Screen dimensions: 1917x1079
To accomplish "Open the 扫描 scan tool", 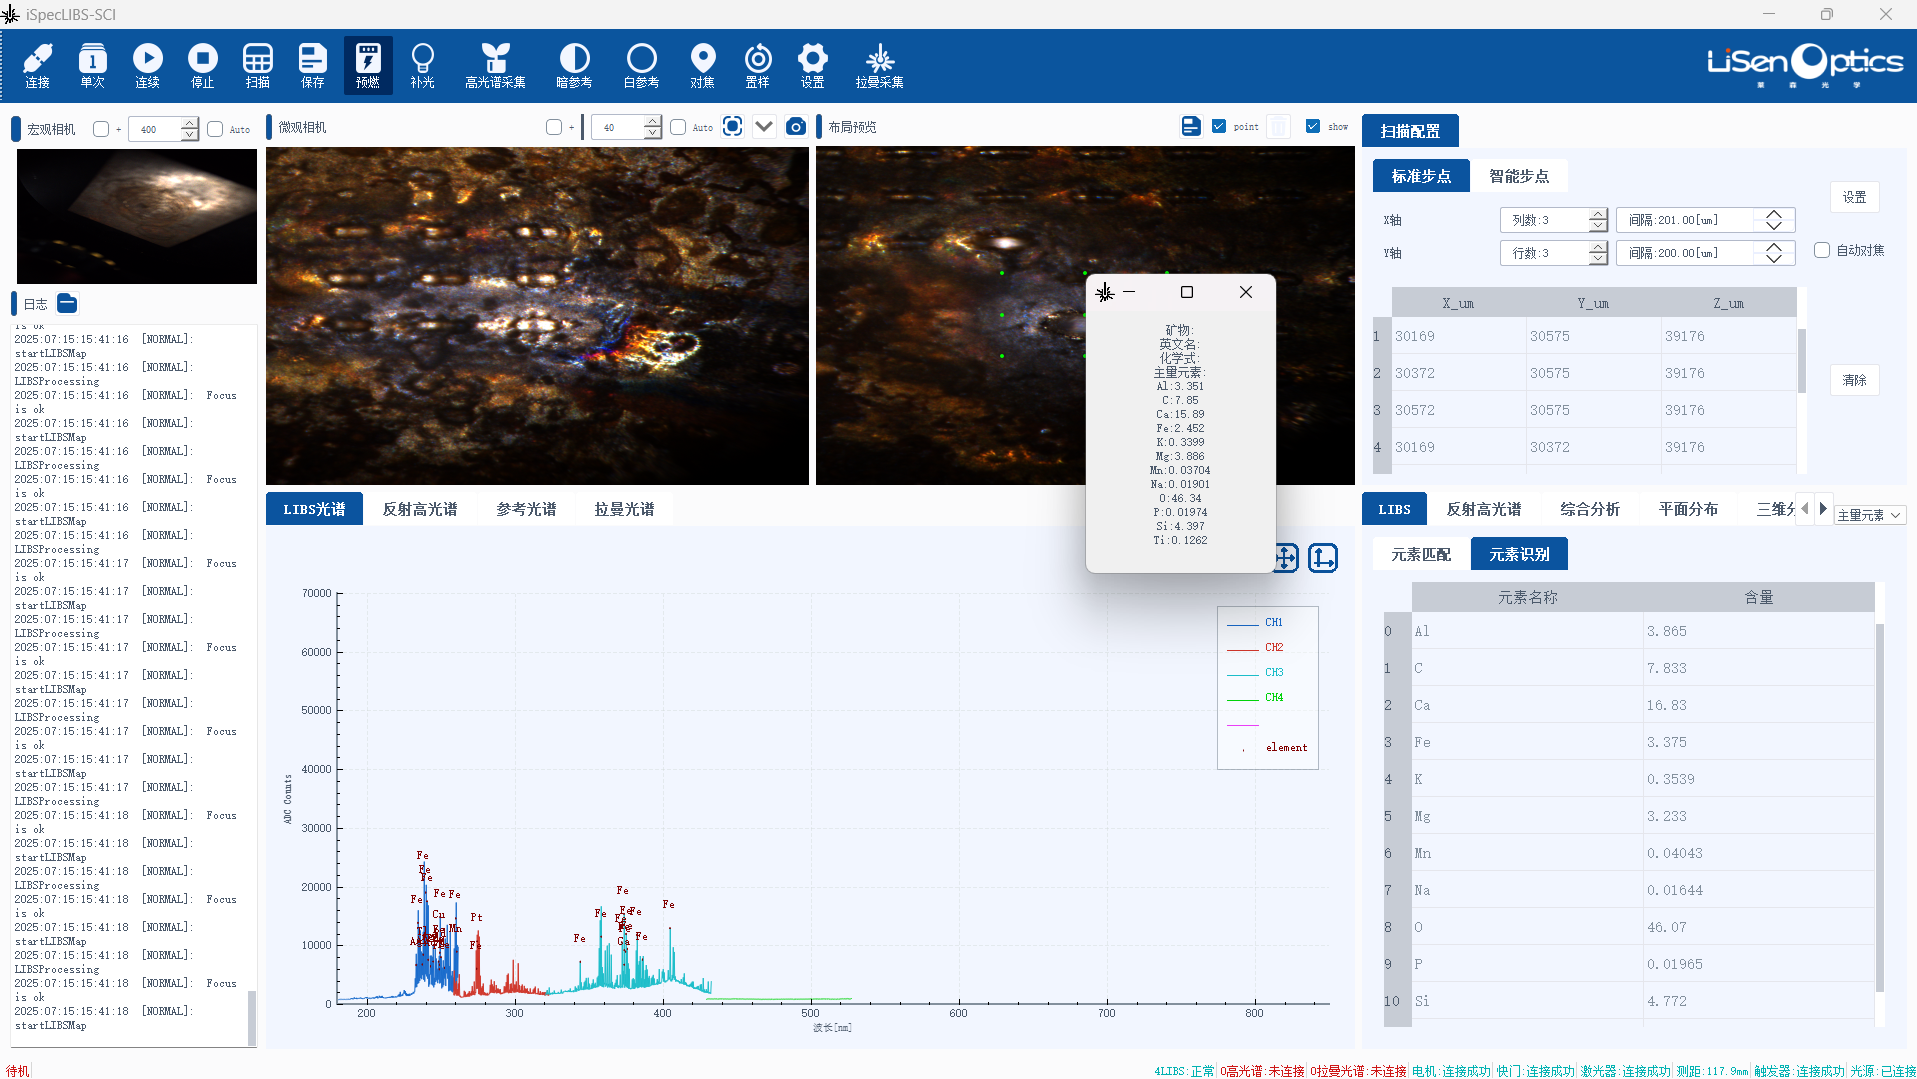I will coord(257,66).
